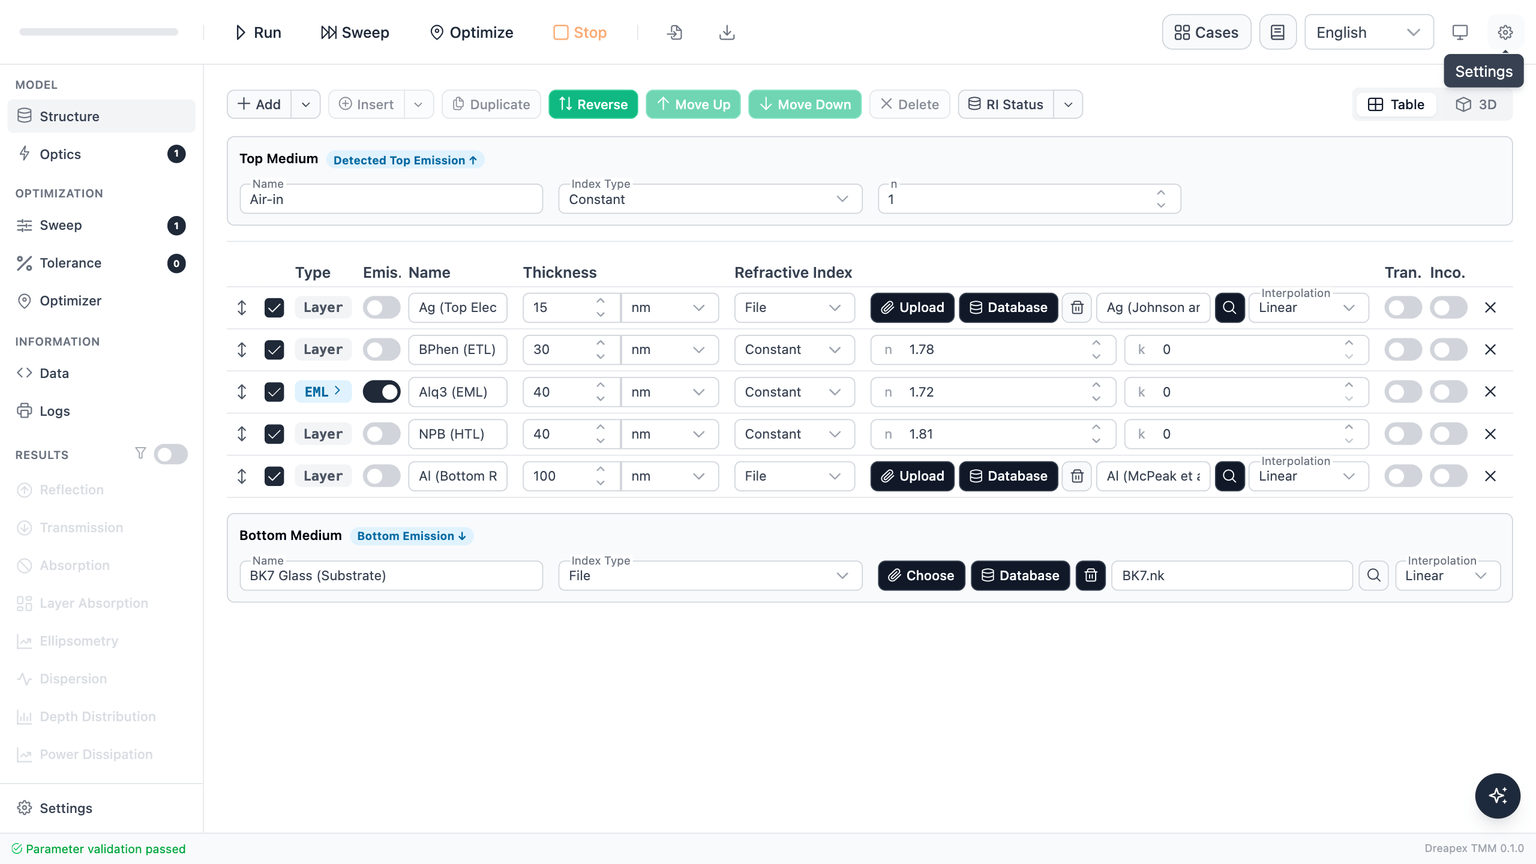
Task: Enable the Results sidebar toggle switch
Action: point(170,454)
